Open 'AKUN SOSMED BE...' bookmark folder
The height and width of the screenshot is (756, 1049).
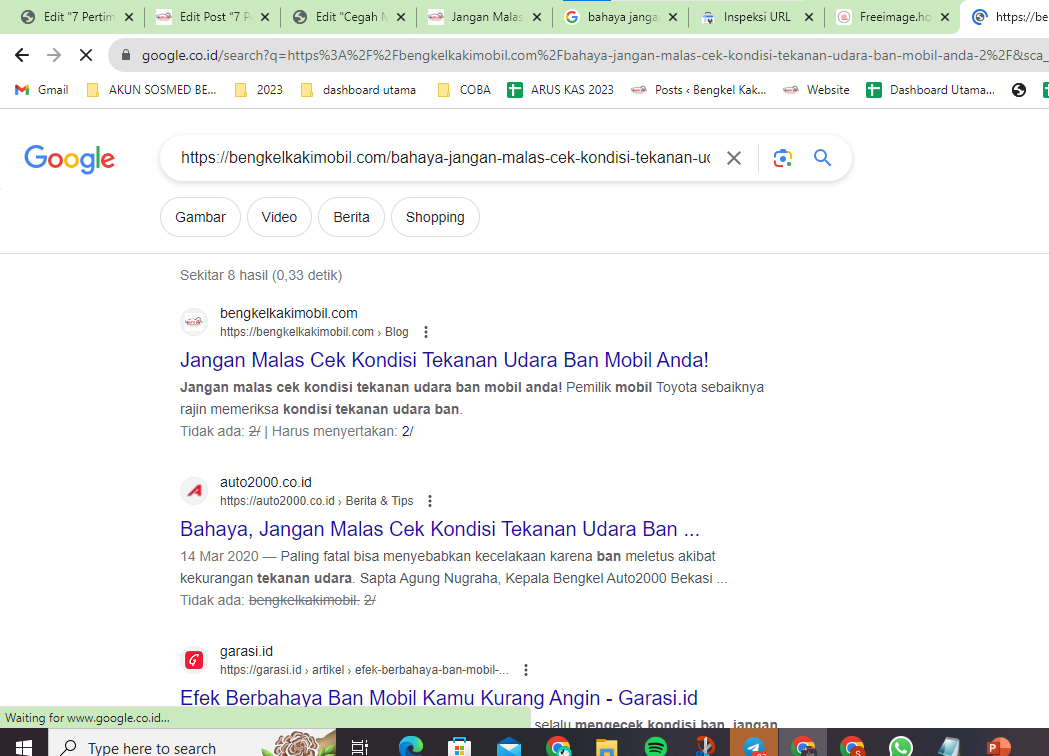(x=152, y=90)
